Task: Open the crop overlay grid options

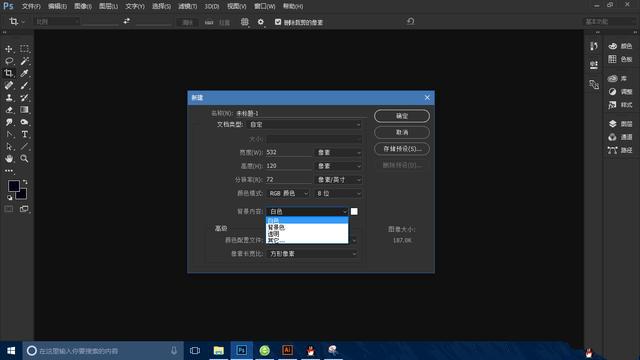Action: (244, 22)
